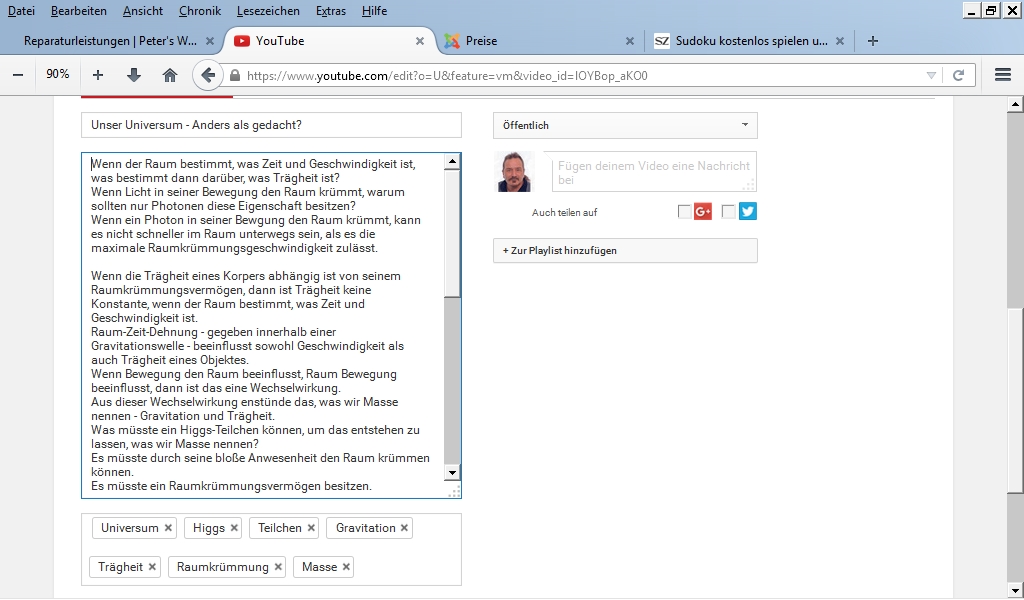
Task: Enable sharing on Google+ checkbox
Action: click(684, 212)
